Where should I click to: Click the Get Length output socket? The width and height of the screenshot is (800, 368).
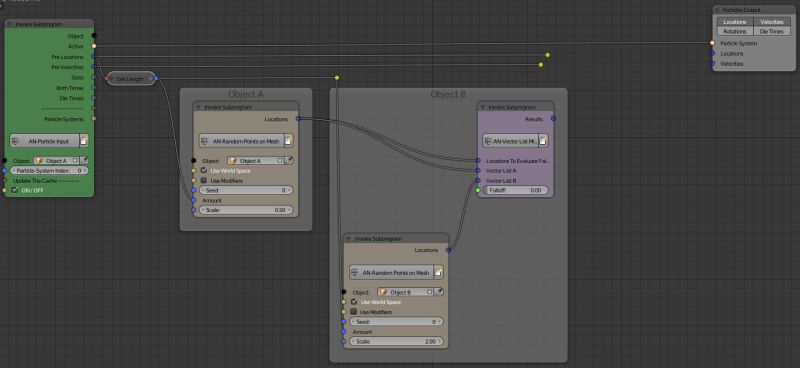[x=156, y=78]
